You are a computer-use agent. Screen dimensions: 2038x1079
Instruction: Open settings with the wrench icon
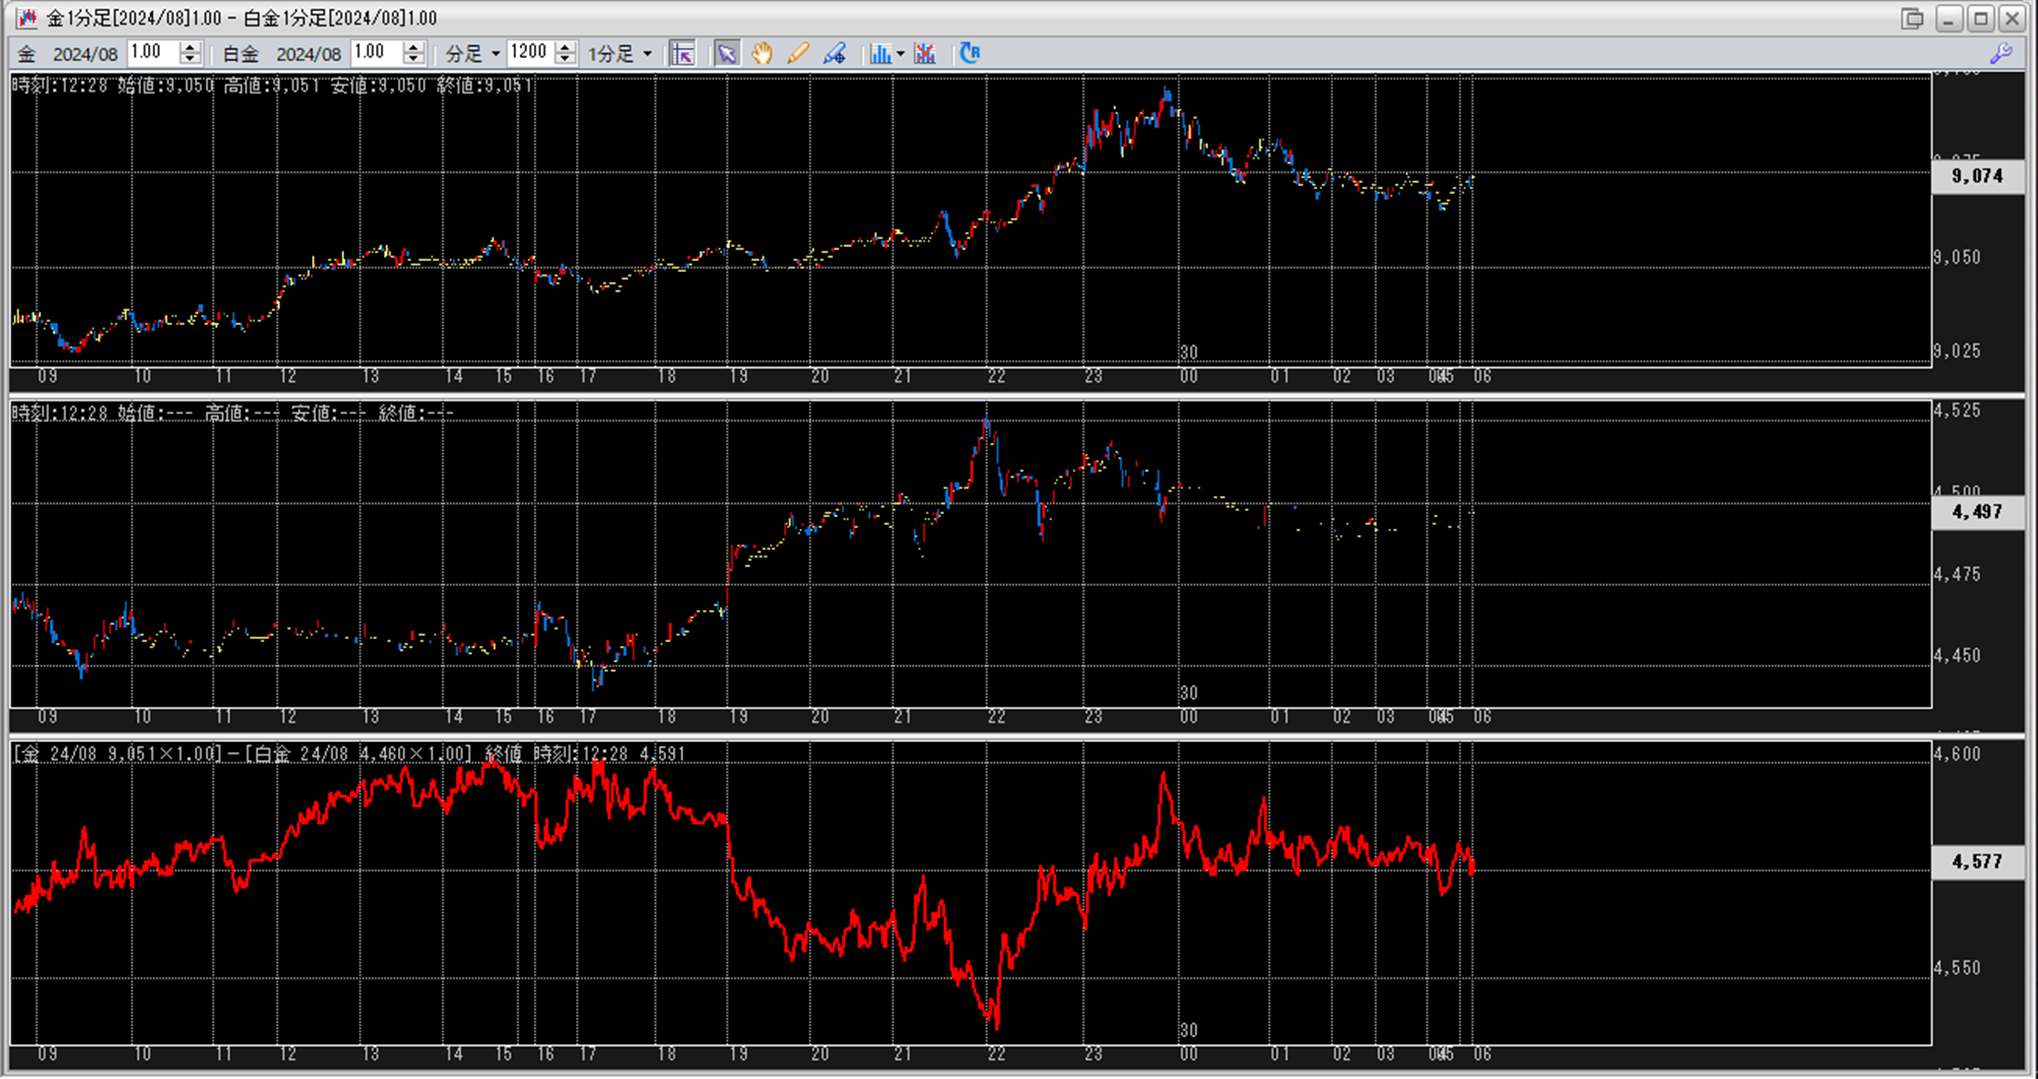pos(2001,54)
